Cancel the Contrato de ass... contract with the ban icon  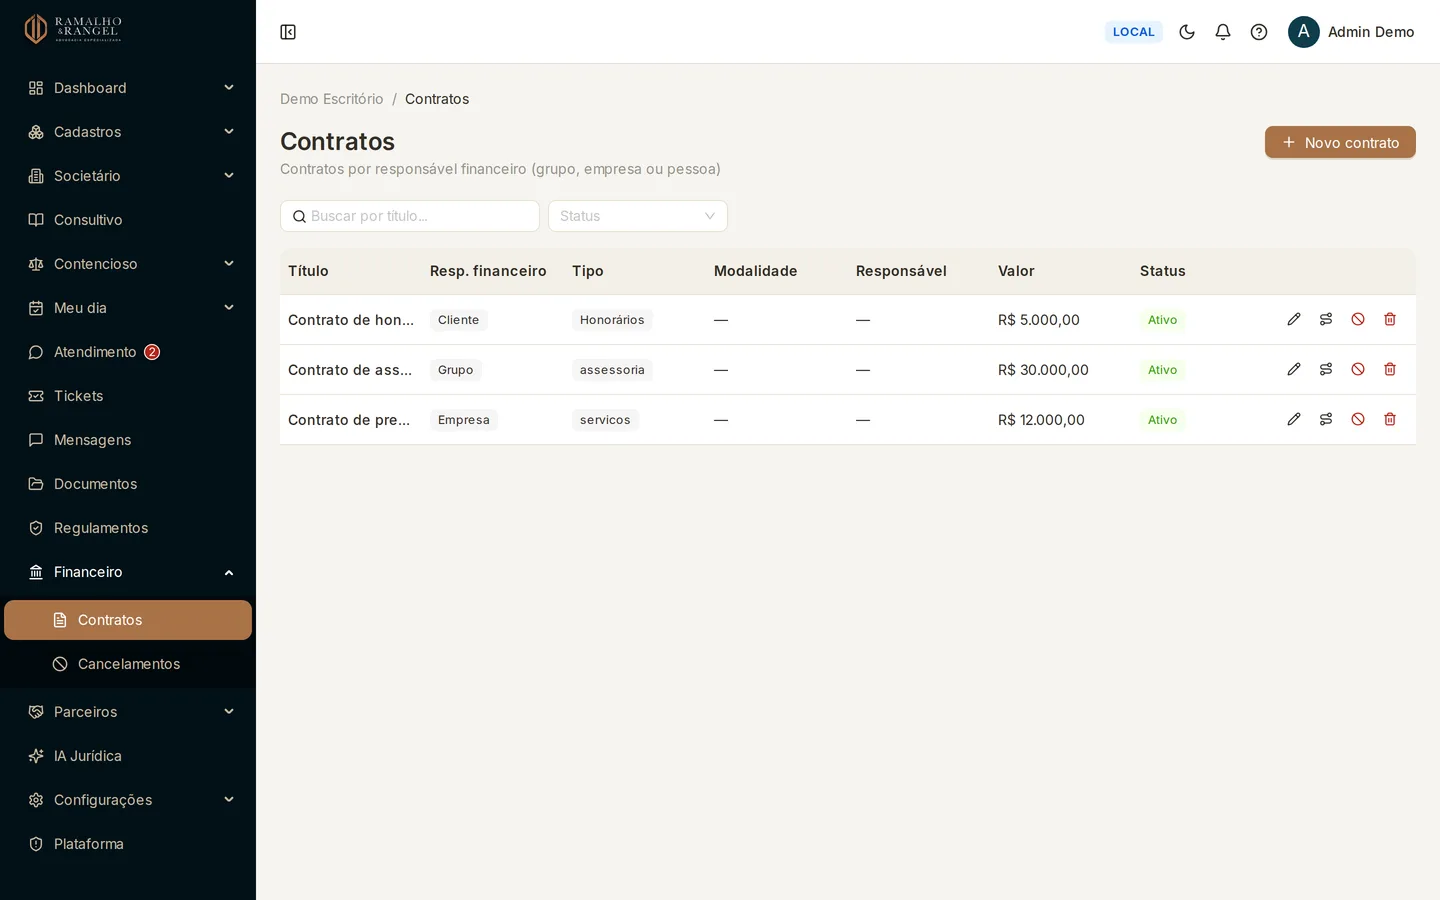click(1358, 369)
